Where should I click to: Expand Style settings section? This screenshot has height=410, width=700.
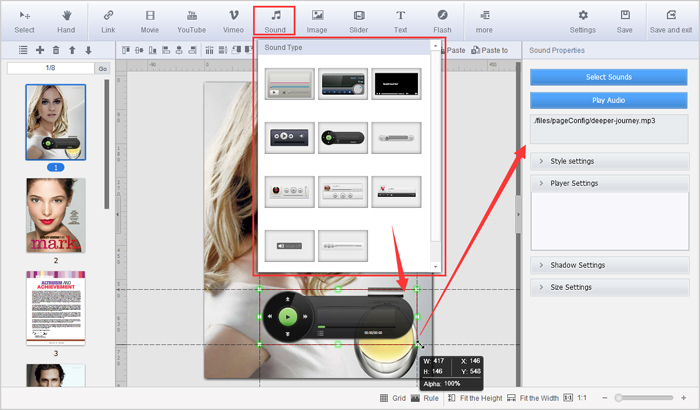coord(609,161)
